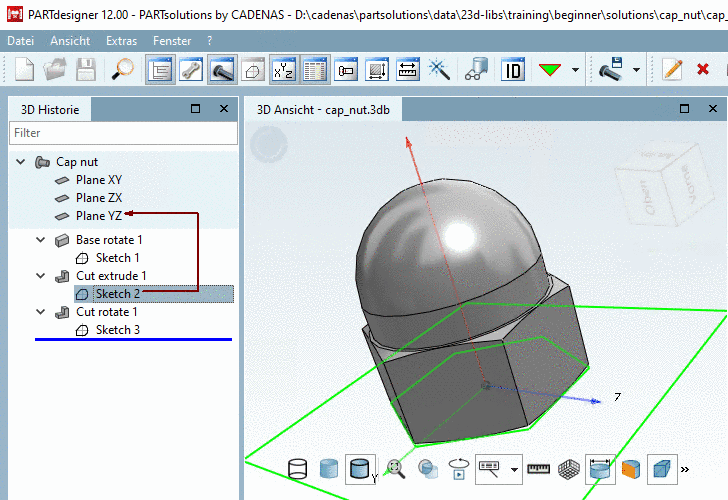
Task: Collapse the Cap nut tree node
Action: [20, 162]
